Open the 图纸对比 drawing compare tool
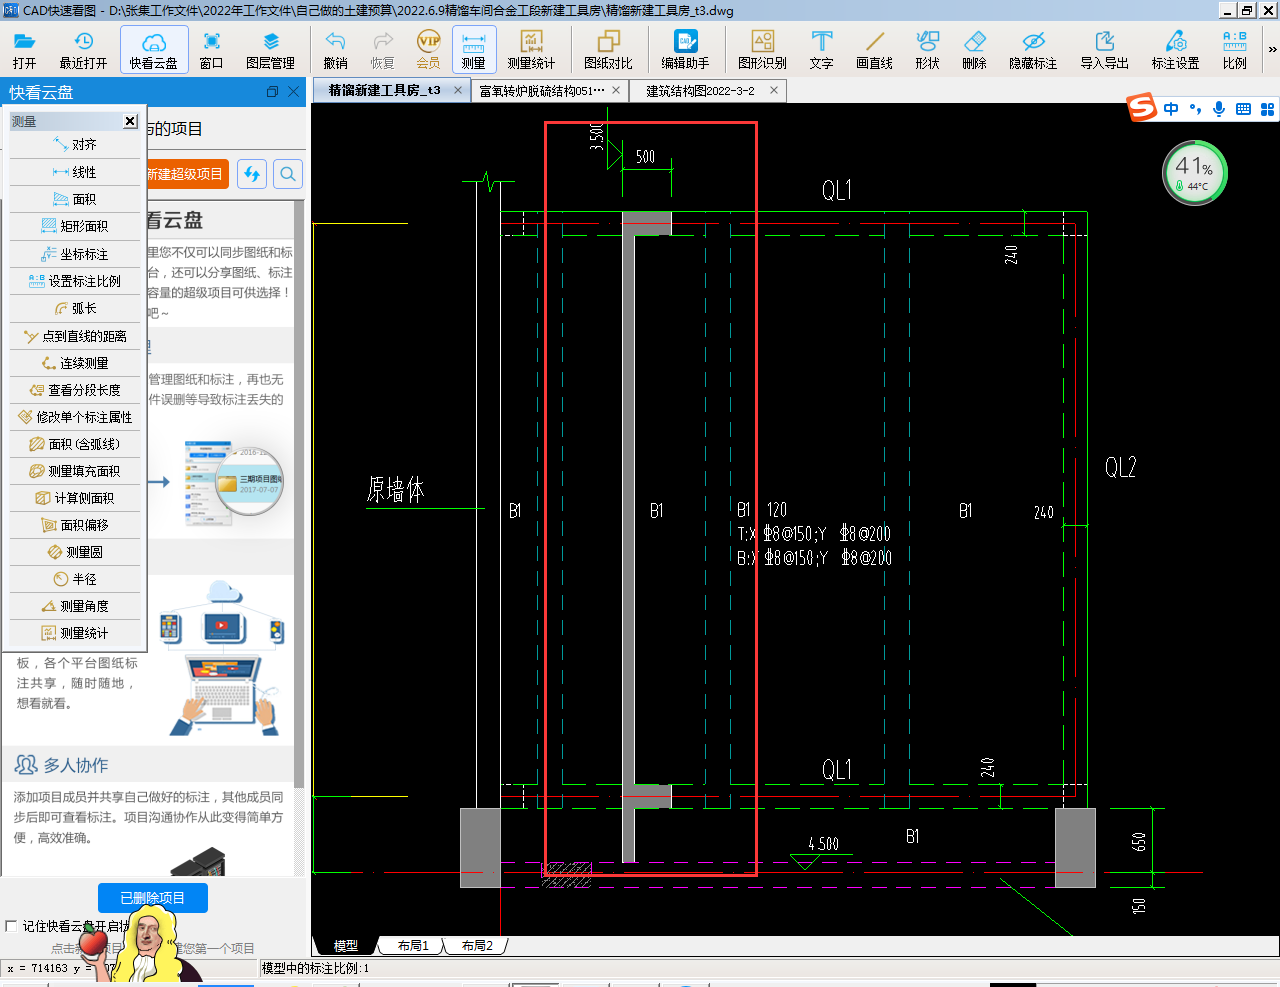1280x987 pixels. point(608,50)
